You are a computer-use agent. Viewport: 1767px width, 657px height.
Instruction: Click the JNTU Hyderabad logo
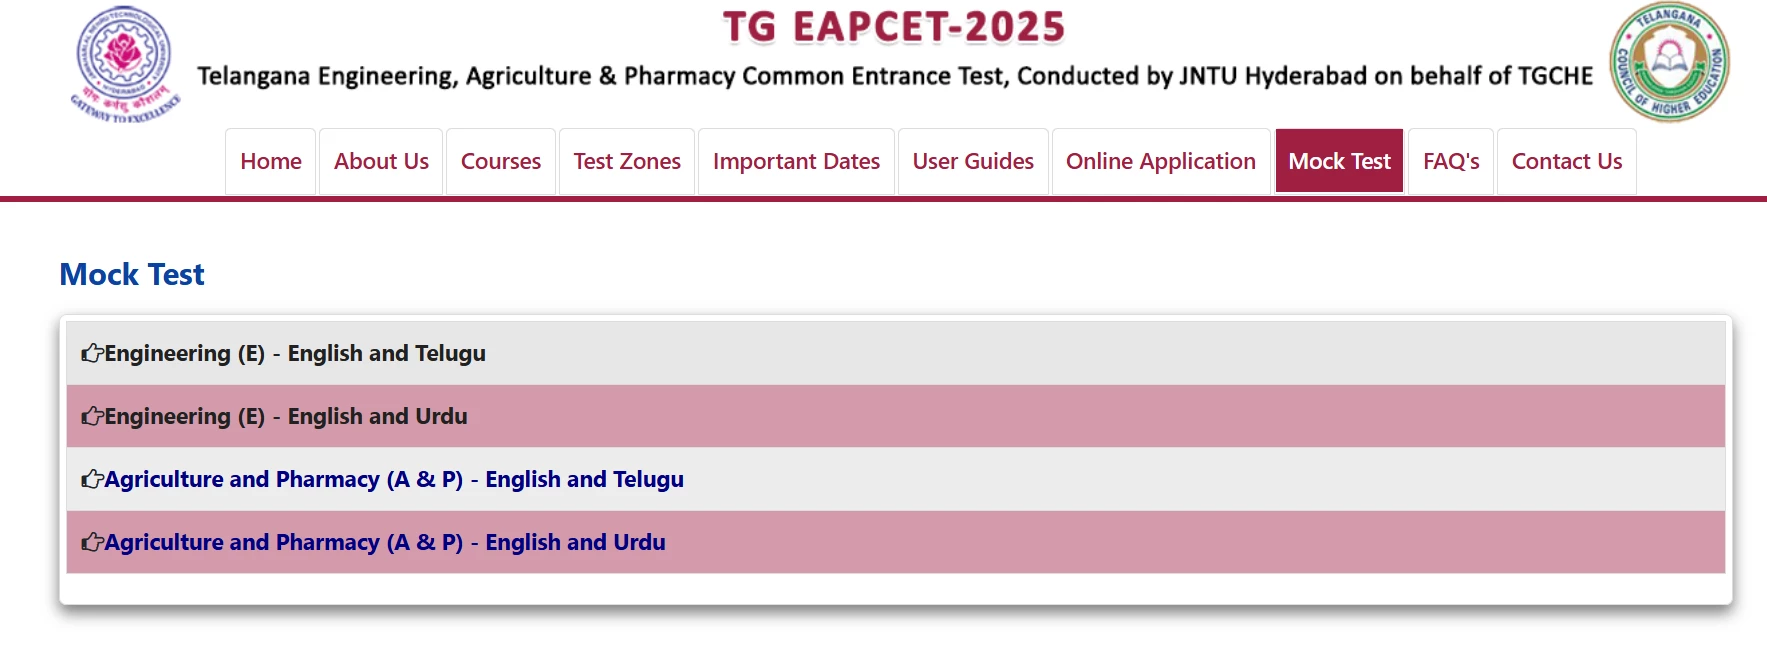pyautogui.click(x=125, y=62)
